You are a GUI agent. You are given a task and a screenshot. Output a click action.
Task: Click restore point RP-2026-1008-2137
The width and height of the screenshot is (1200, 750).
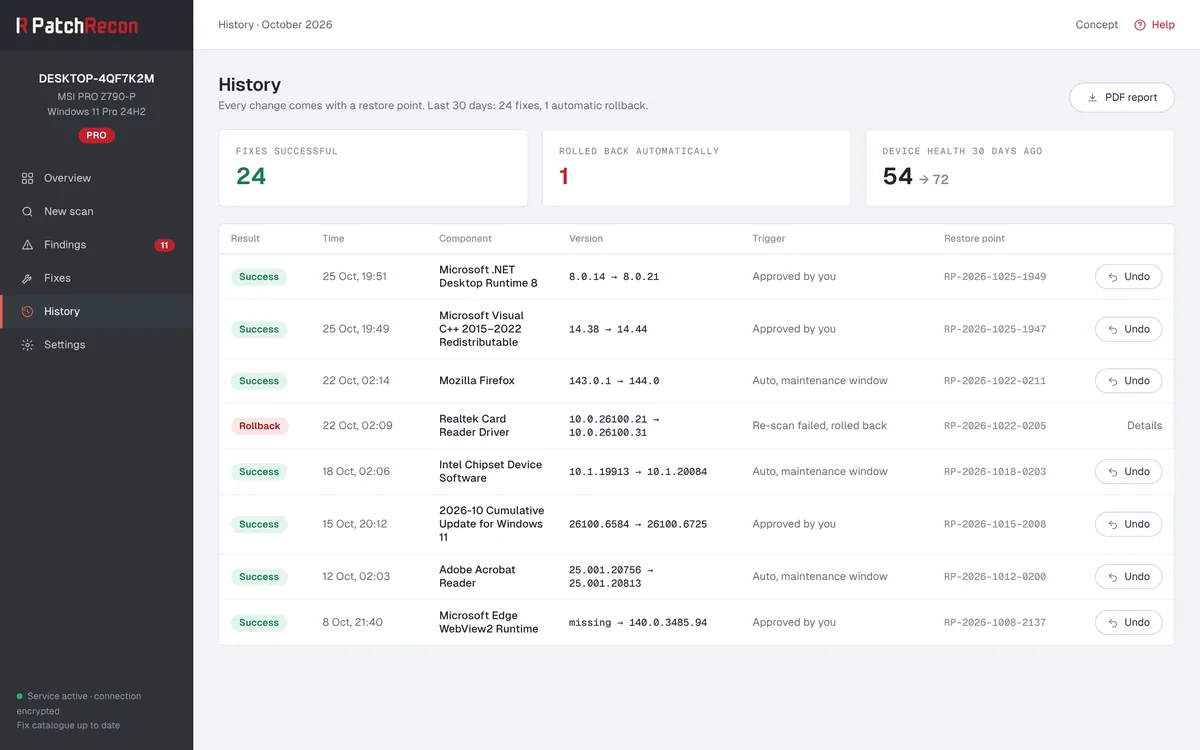tap(995, 622)
